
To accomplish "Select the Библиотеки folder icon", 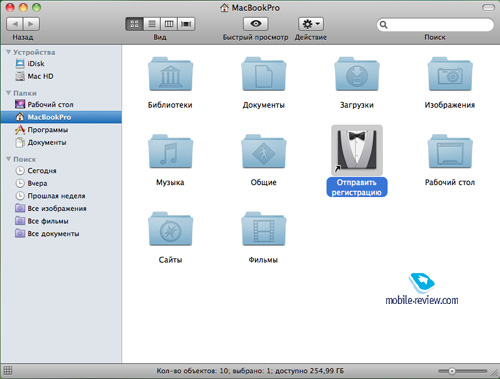I will 170,74.
